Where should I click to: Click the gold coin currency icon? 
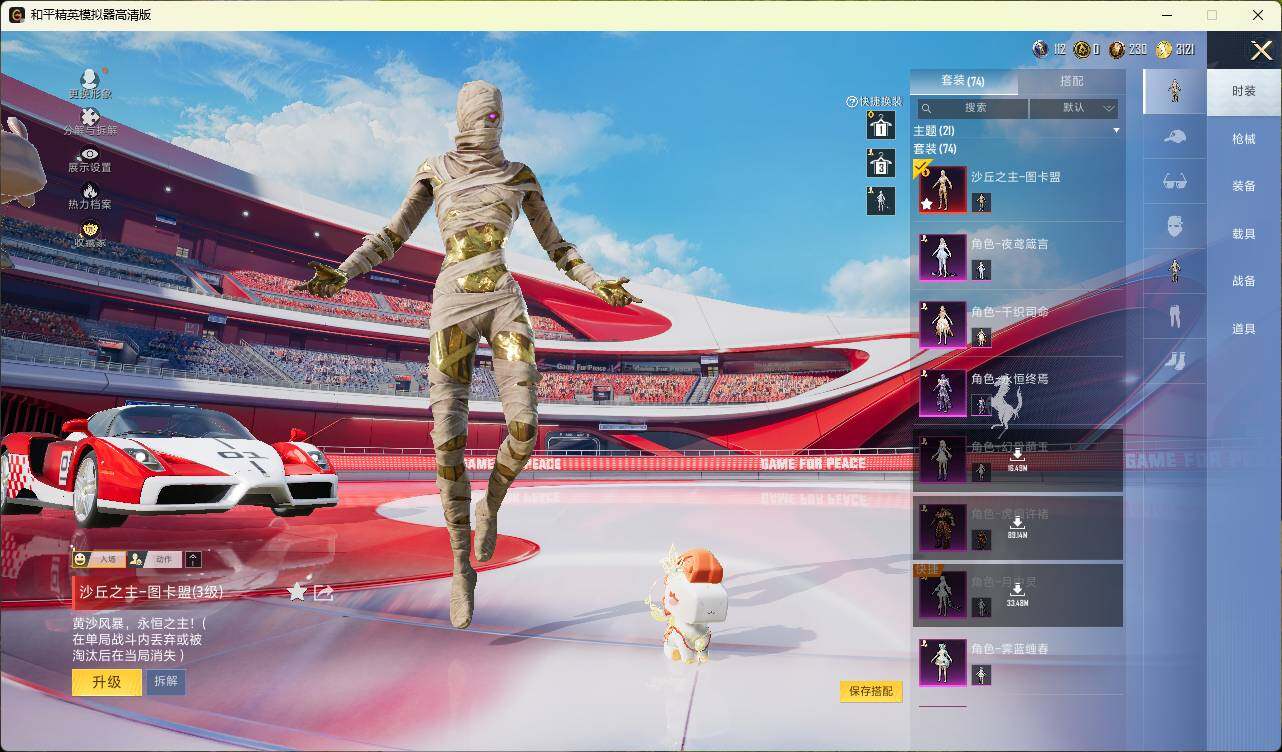1163,50
